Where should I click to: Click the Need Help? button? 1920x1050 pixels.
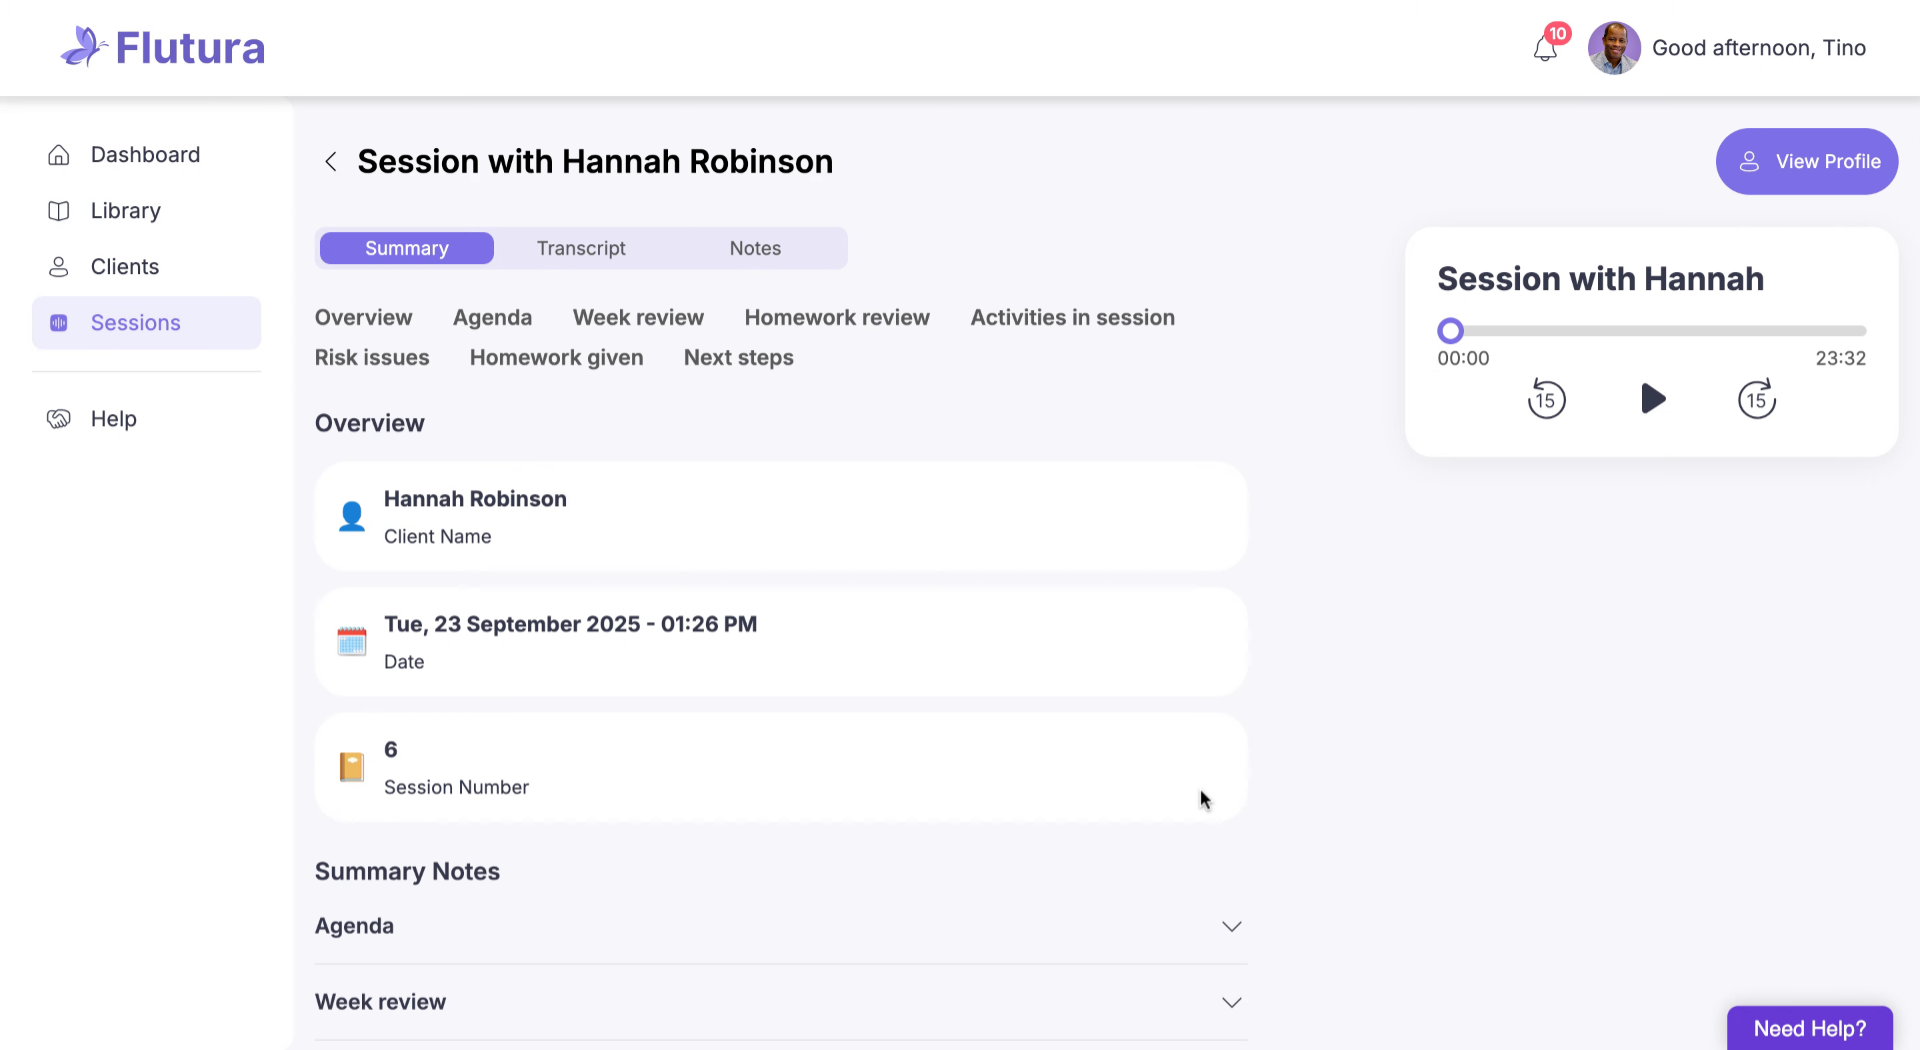(x=1809, y=1029)
